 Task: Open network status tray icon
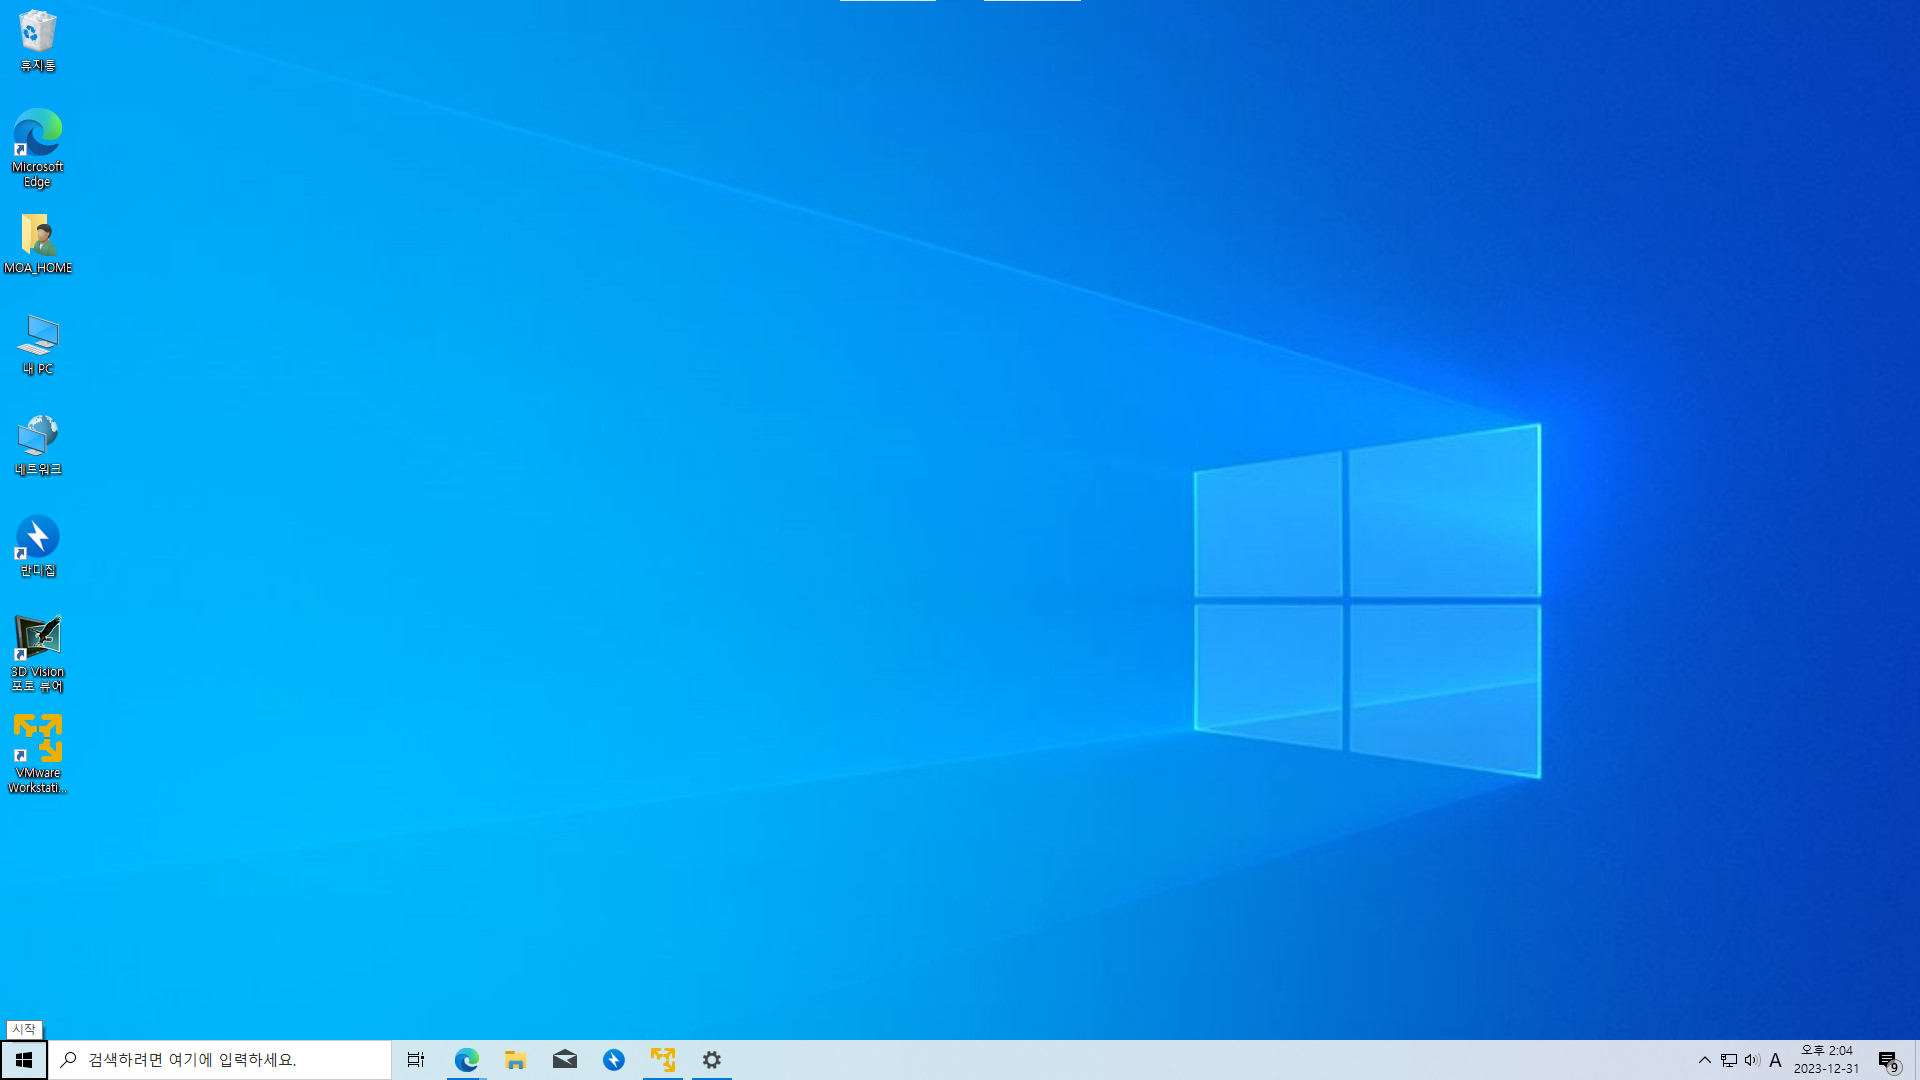tap(1729, 1060)
